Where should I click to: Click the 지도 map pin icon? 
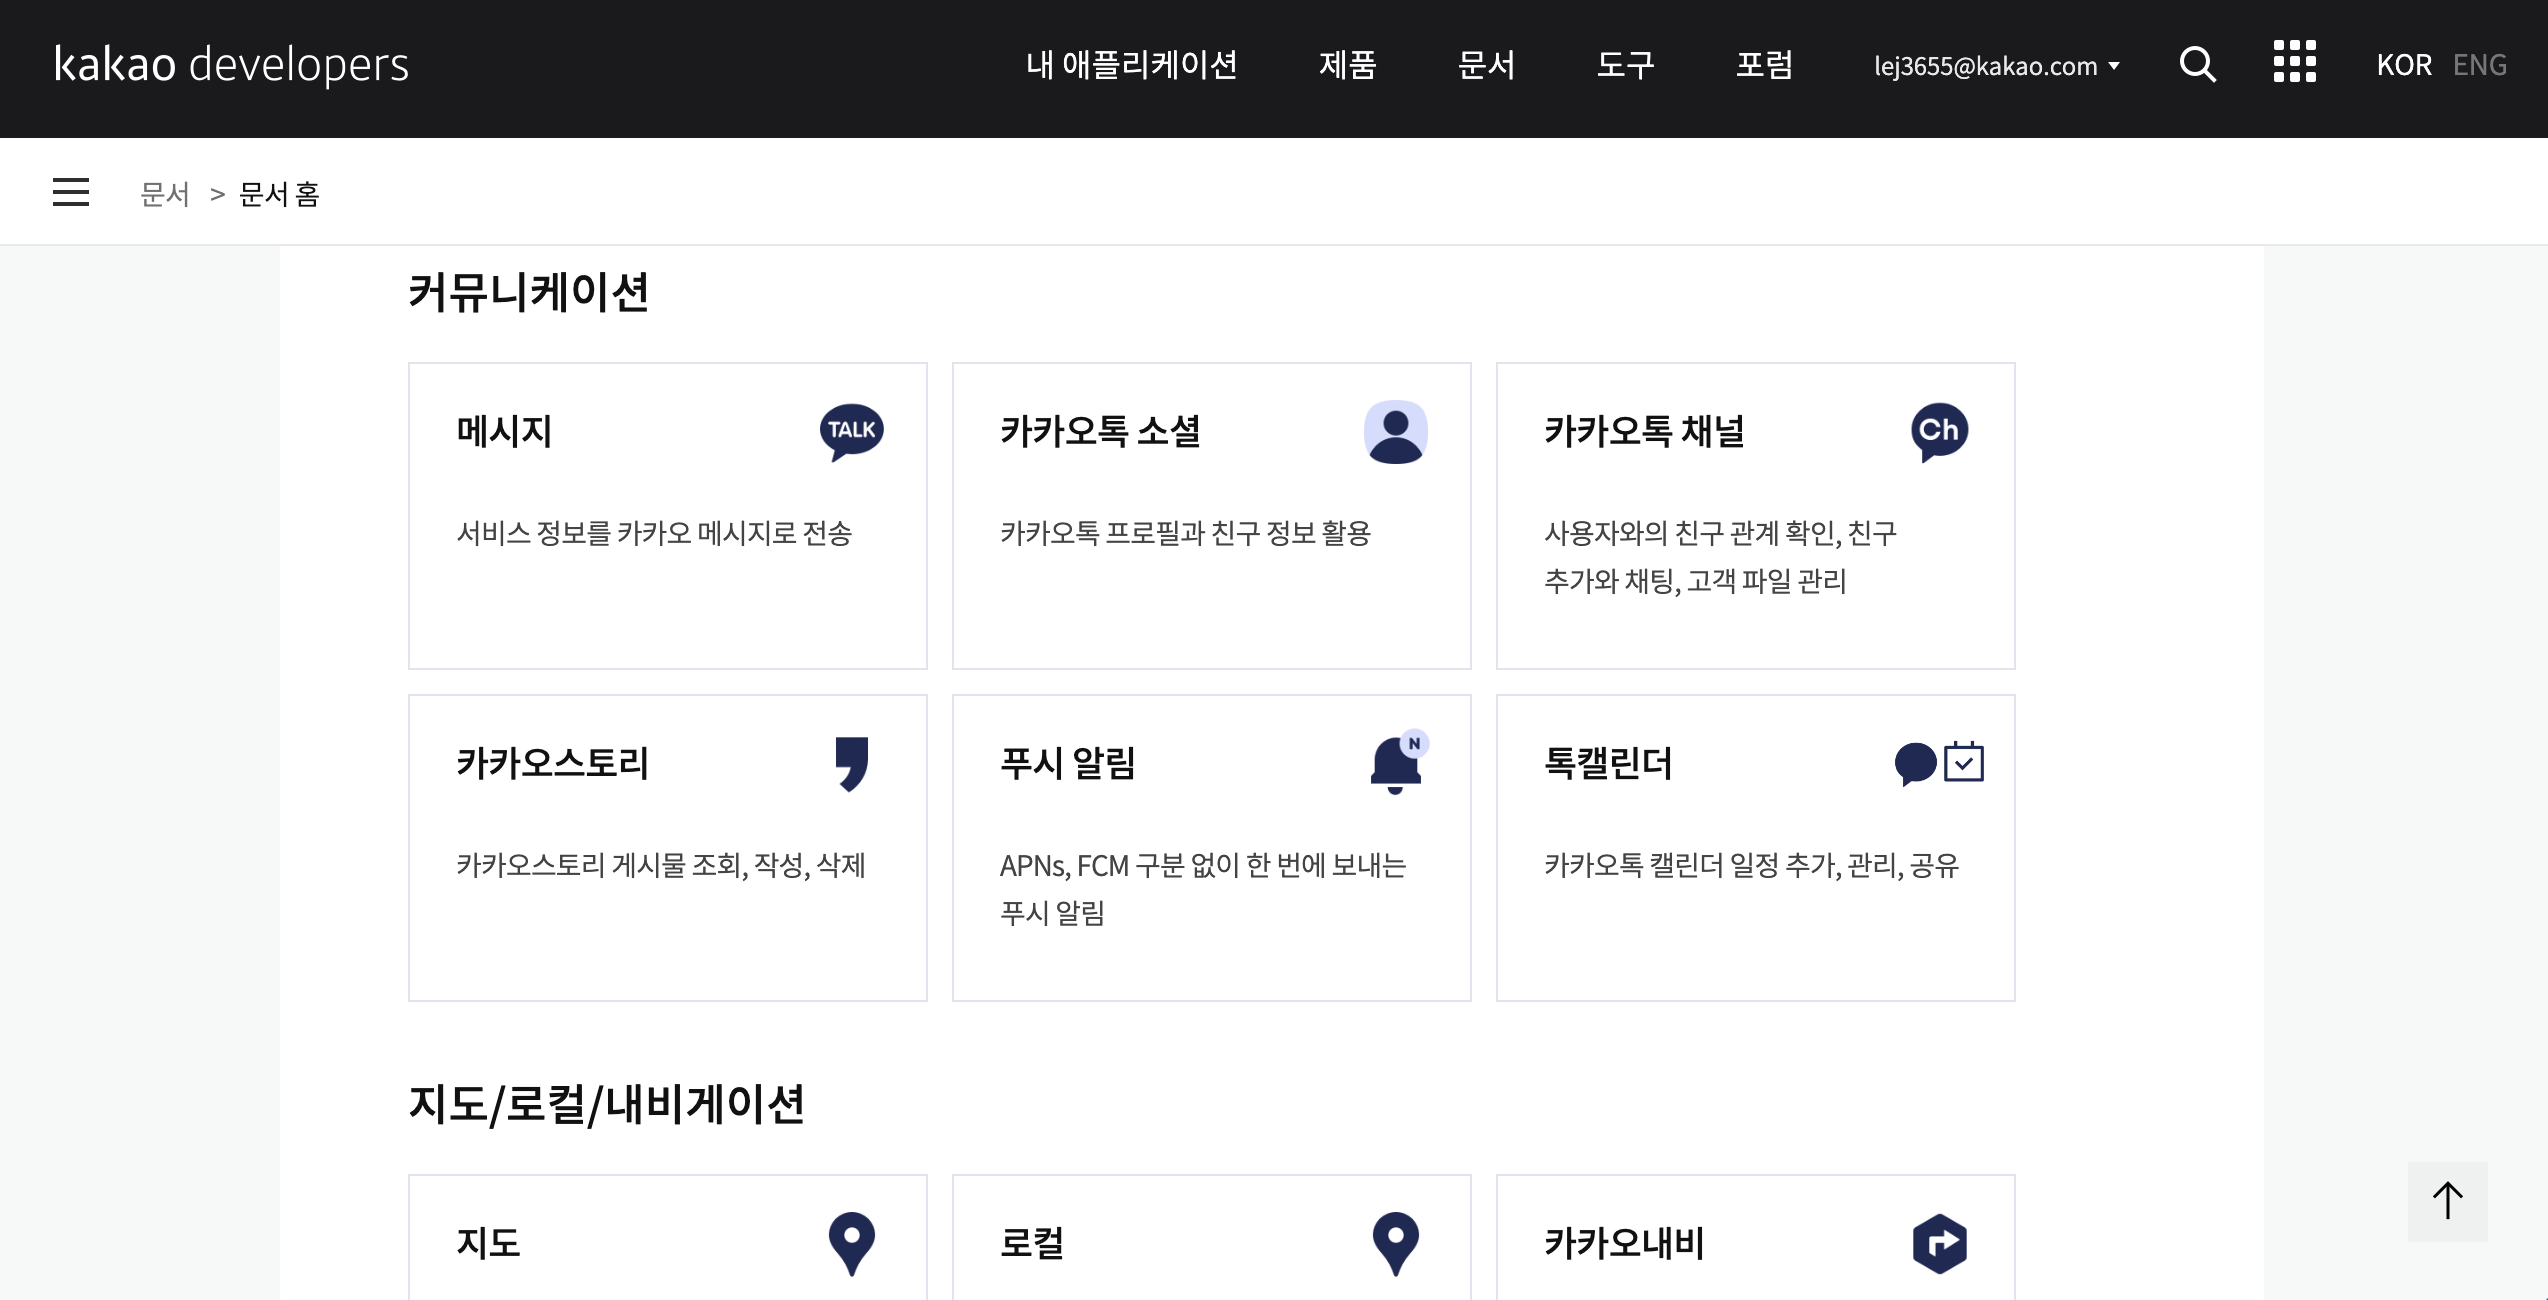click(852, 1243)
